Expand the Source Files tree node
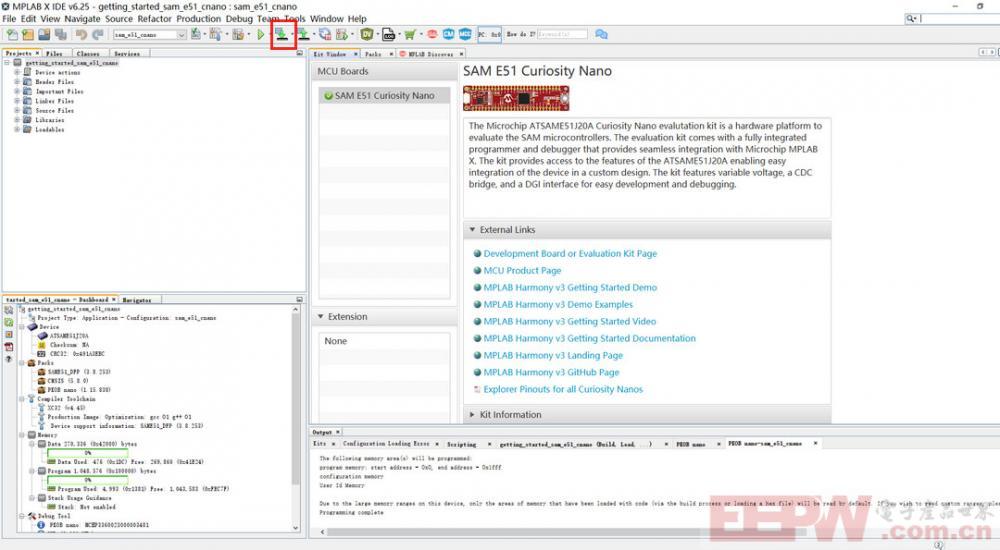 [x=17, y=110]
